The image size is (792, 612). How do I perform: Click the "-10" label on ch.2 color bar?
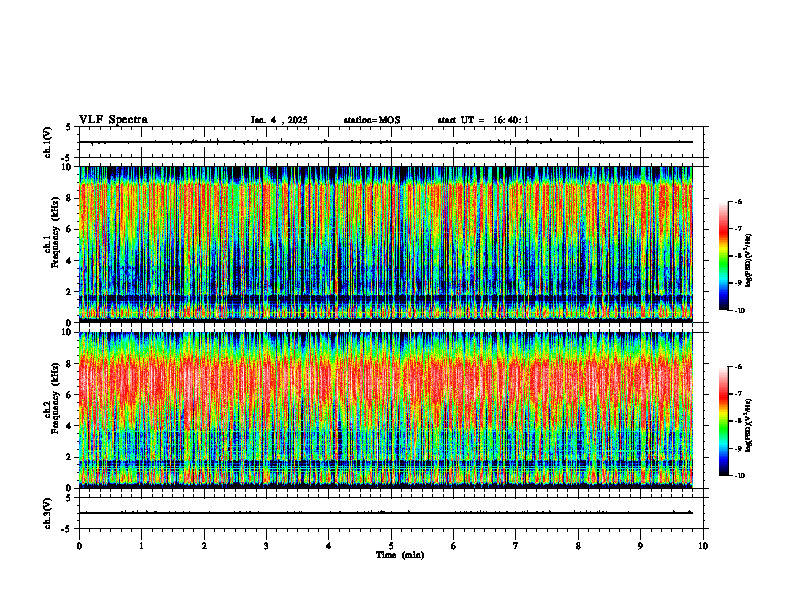pos(740,476)
